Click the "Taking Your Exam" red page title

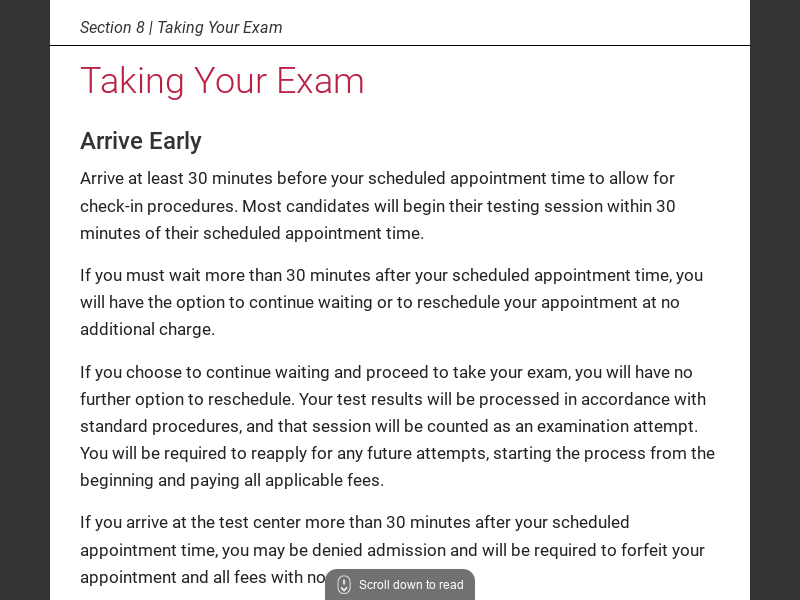[222, 81]
